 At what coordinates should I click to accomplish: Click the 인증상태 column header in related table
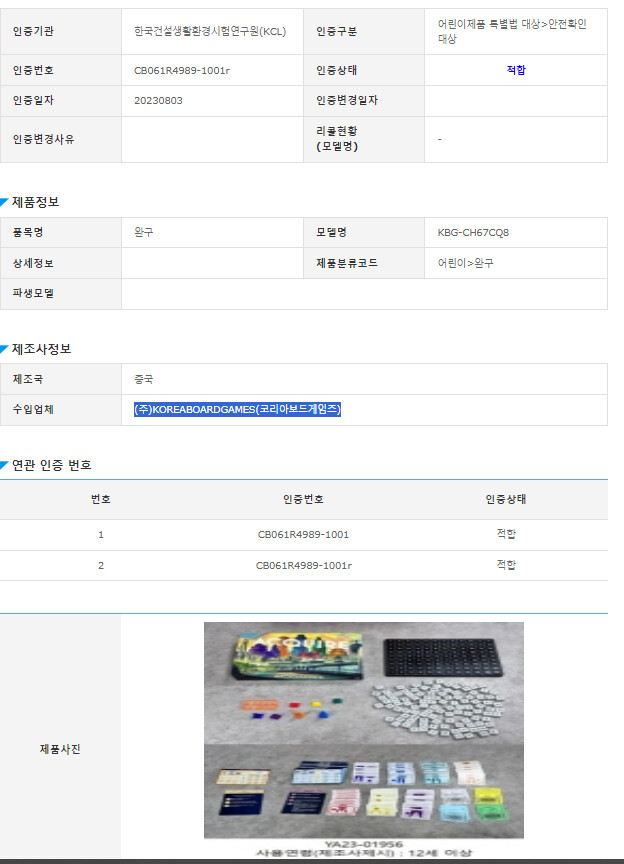(506, 499)
